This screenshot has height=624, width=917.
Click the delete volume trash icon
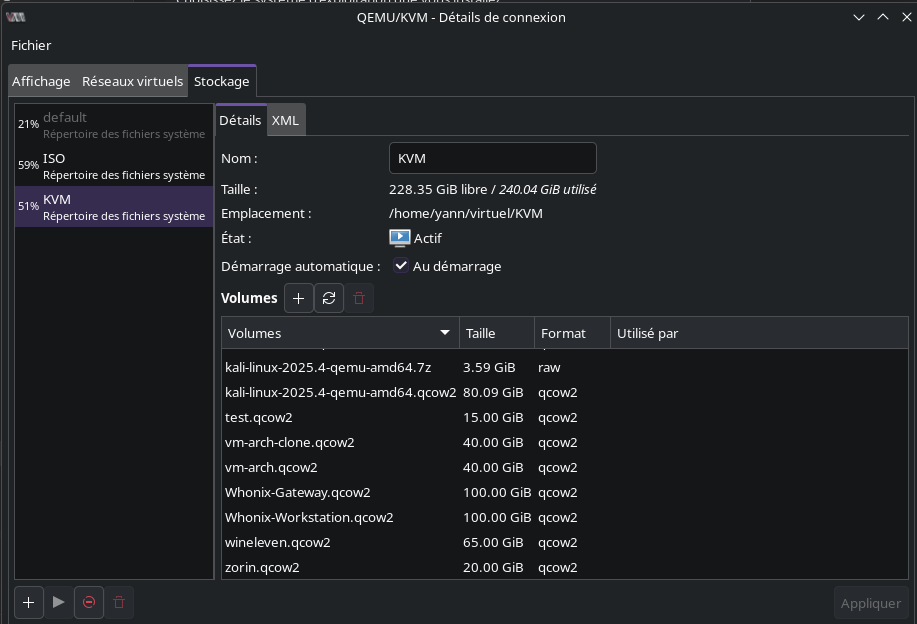[x=359, y=298]
